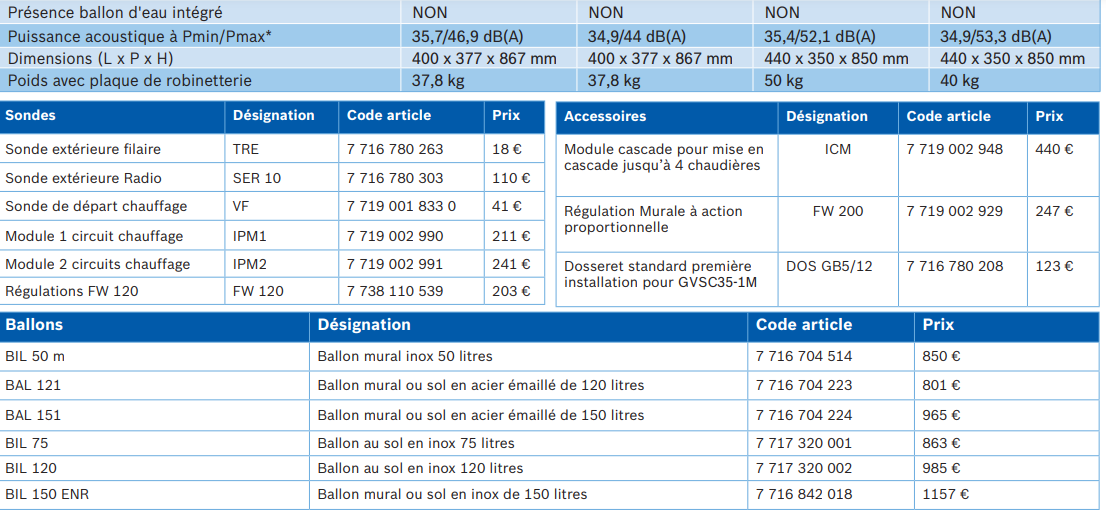Select the 'BIL 75' row label
Image resolution: width=1106 pixels, height=517 pixels.
click(x=26, y=444)
